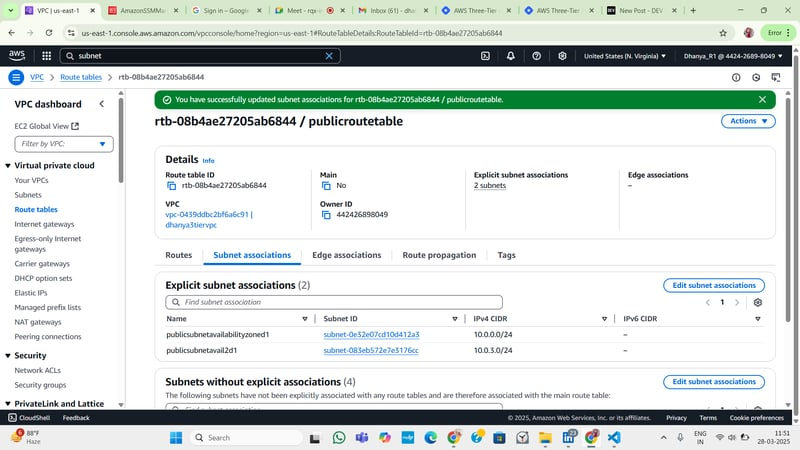Switch to the AmazonSSMMa browser tab
This screenshot has width=800, height=450.
click(x=143, y=10)
